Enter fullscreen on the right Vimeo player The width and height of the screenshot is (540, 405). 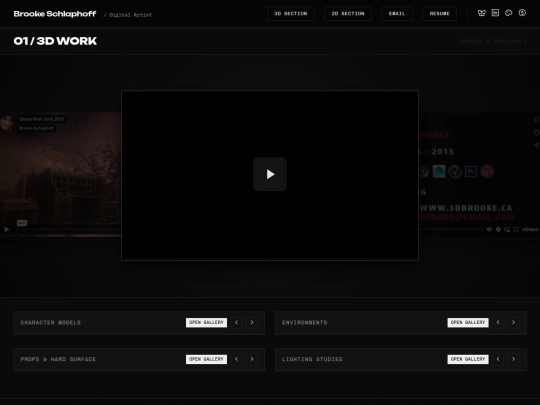click(516, 229)
